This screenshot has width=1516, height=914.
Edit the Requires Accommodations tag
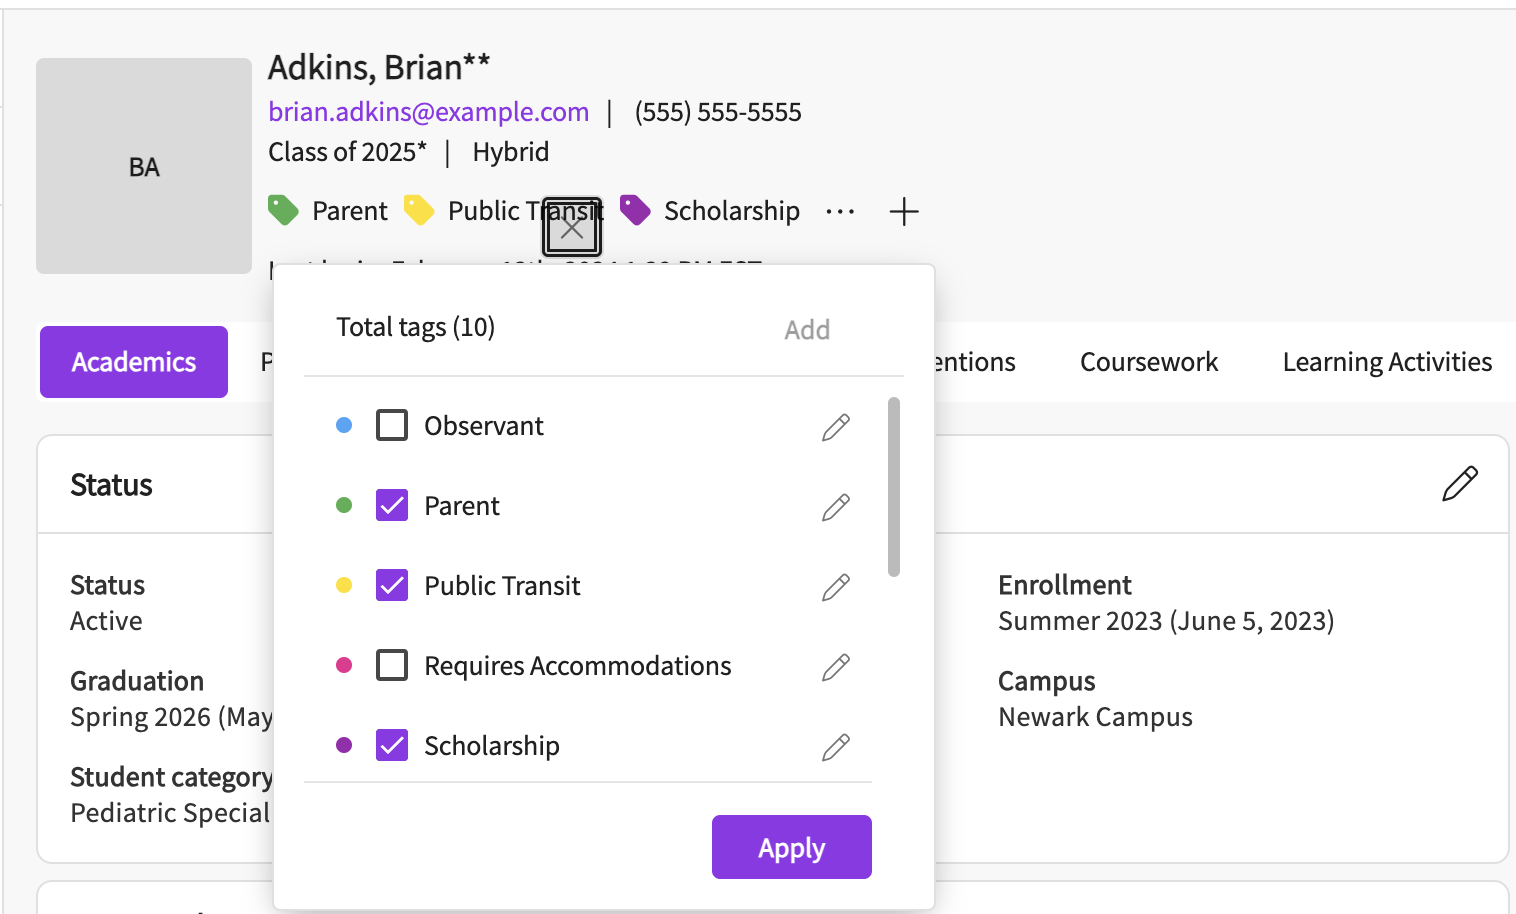coord(836,667)
